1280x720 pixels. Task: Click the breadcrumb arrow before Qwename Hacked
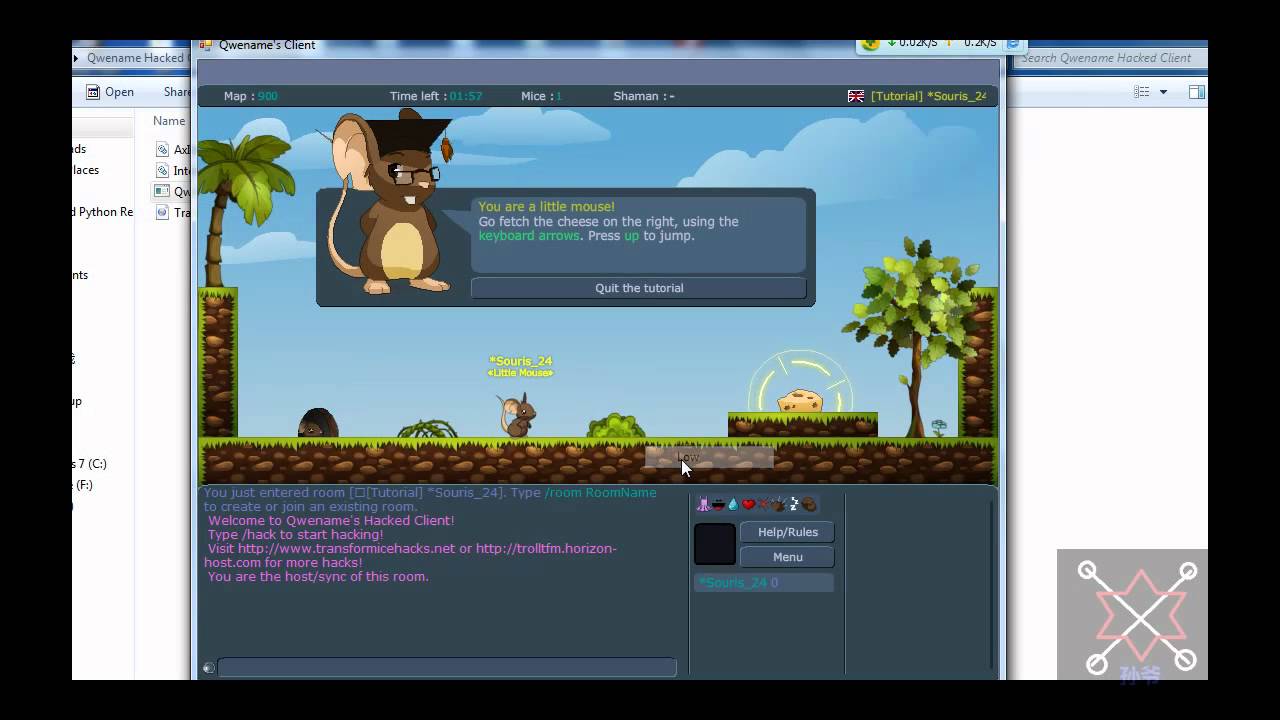(x=77, y=58)
